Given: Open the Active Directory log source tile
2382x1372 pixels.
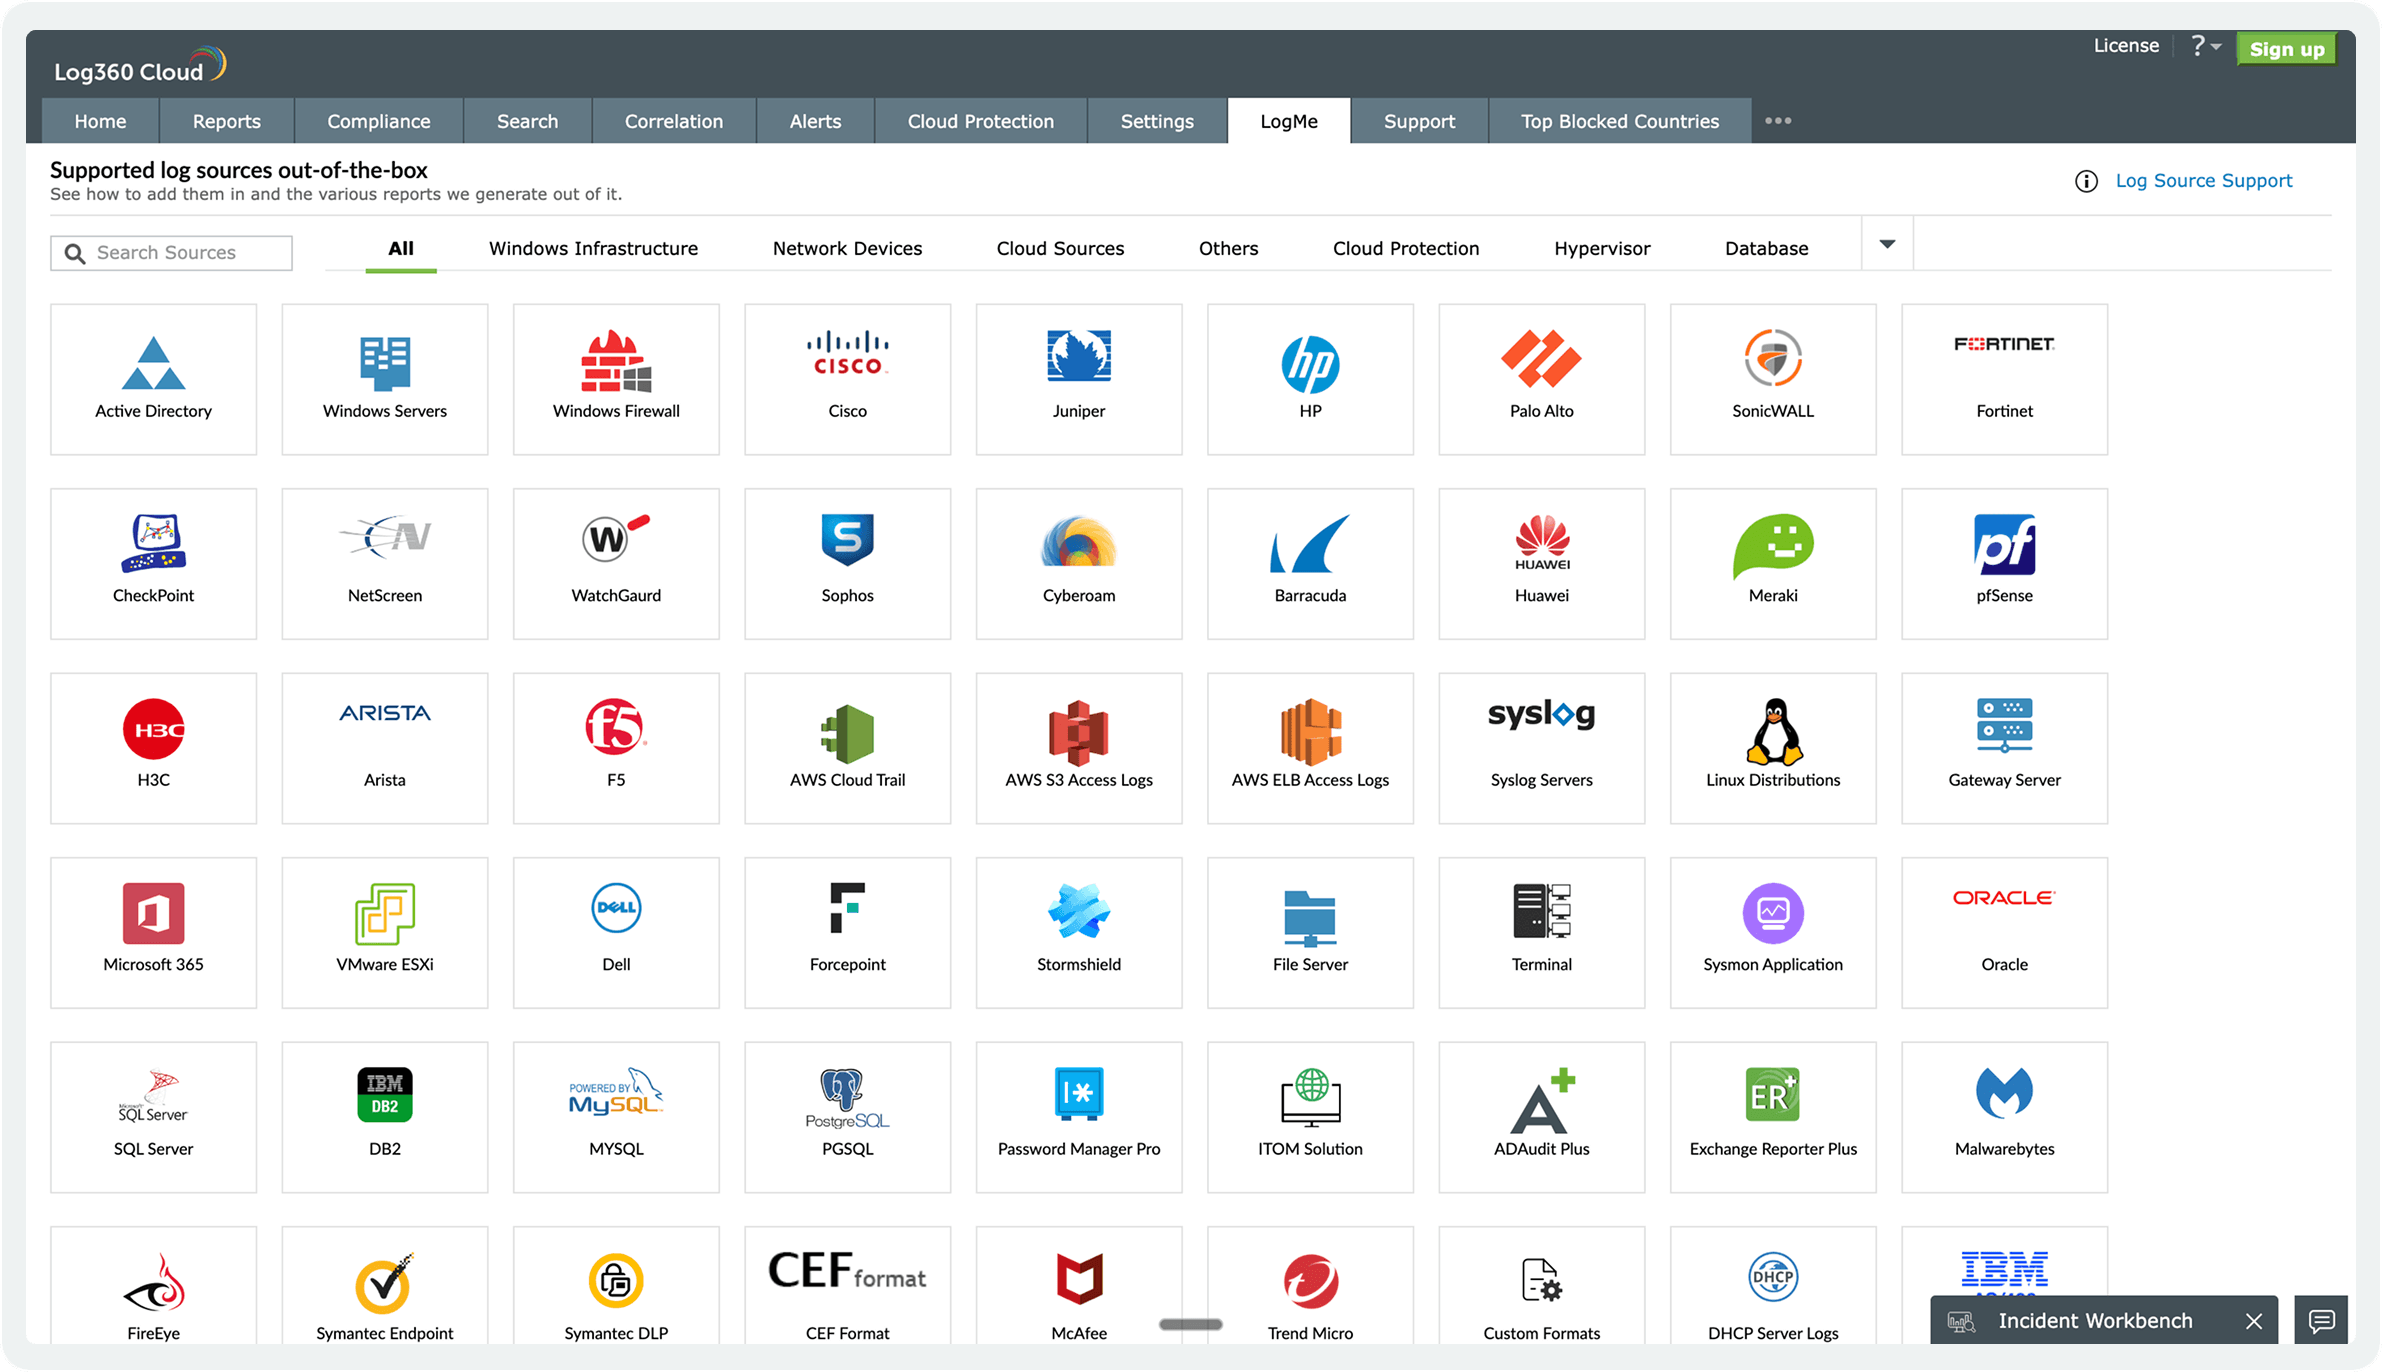Looking at the screenshot, I should click(153, 379).
